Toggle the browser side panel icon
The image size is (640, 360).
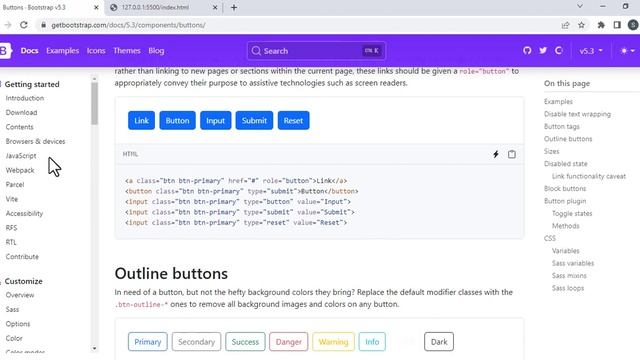(x=617, y=25)
